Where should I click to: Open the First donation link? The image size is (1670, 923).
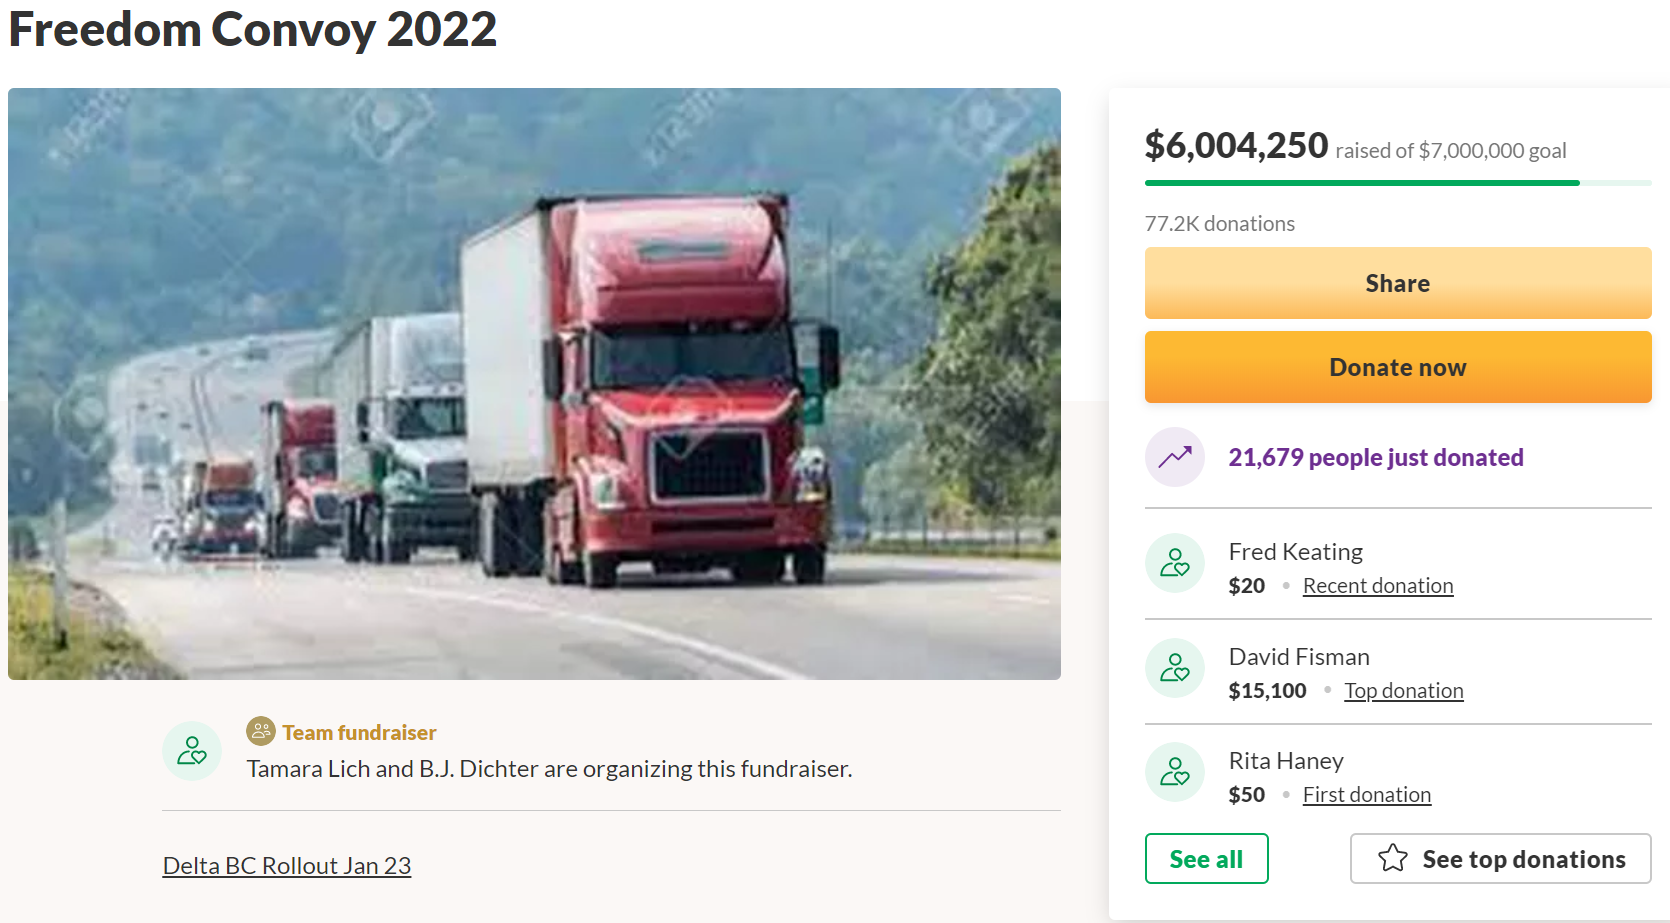1366,795
